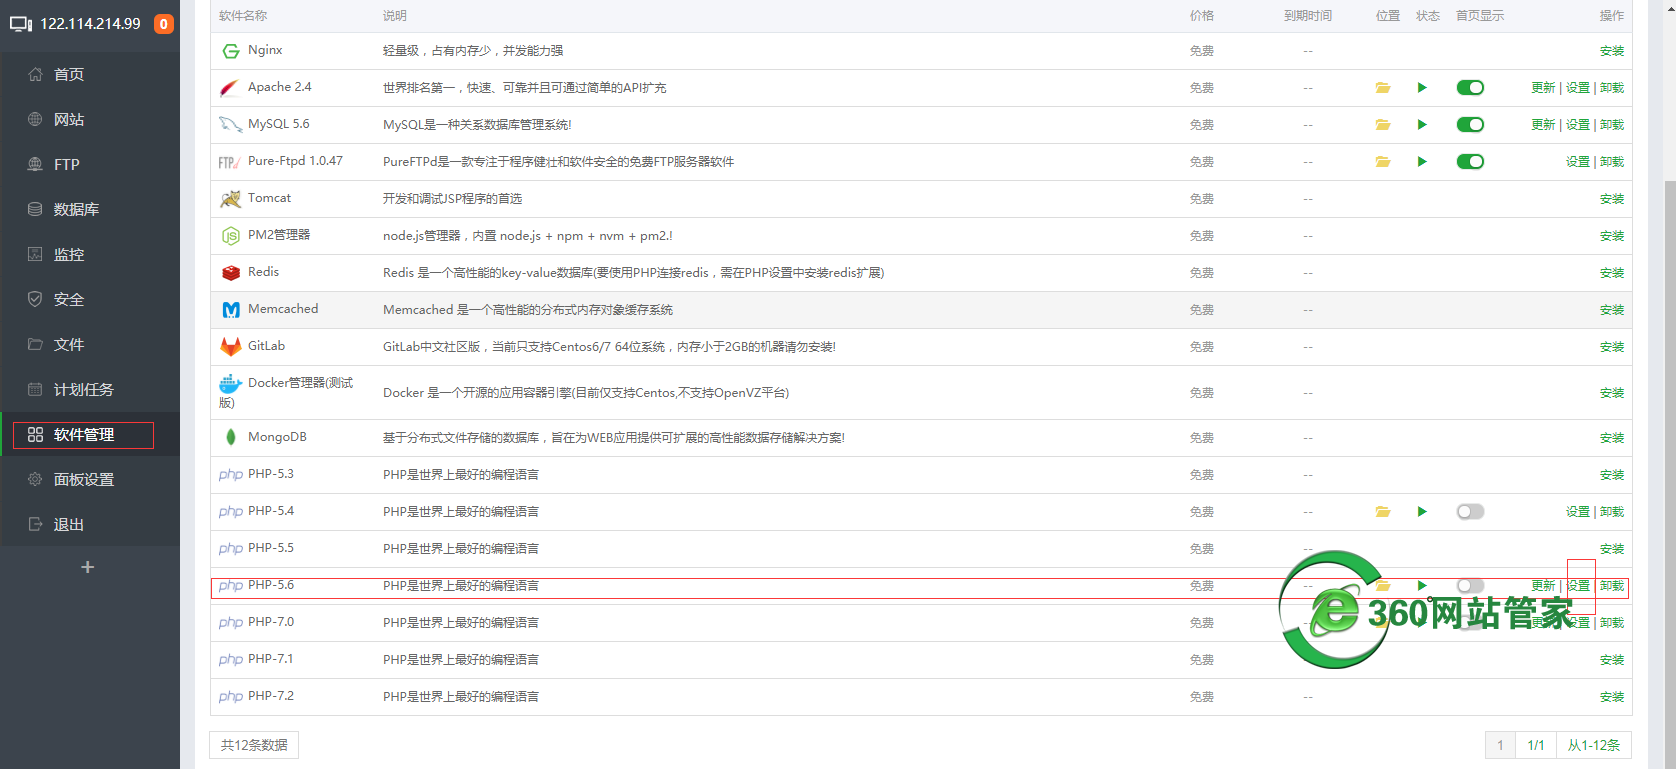Enable homepage display for PHP-5.6

[x=1470, y=586]
